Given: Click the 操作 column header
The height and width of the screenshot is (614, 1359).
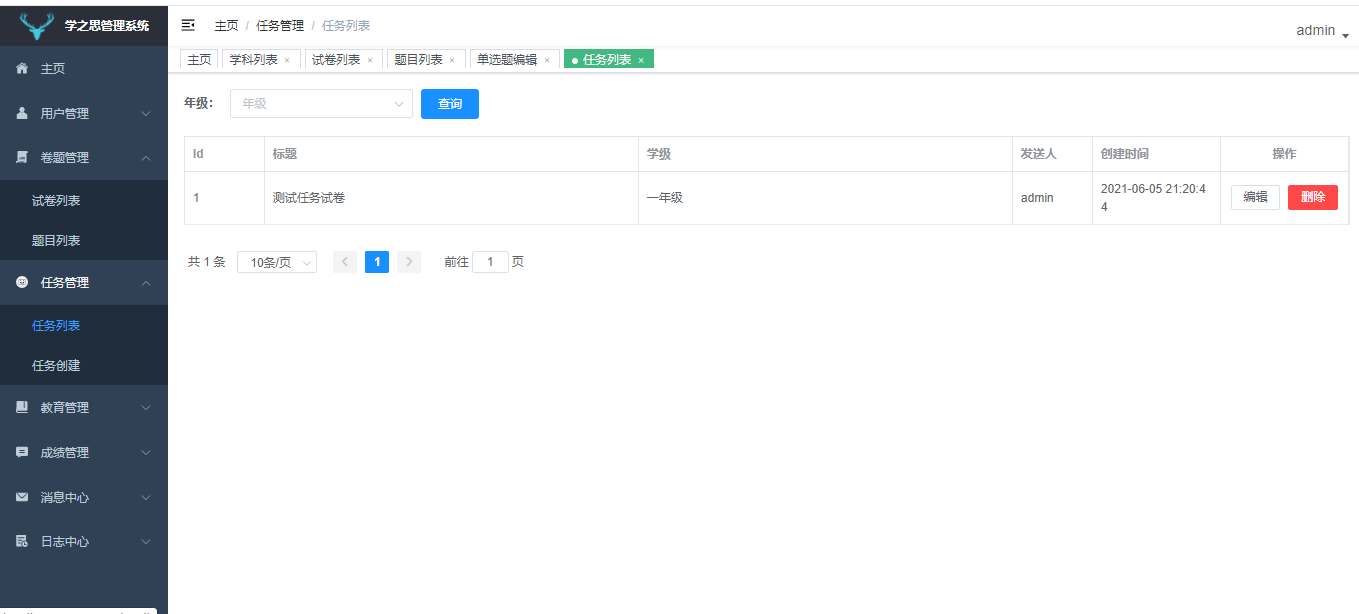Looking at the screenshot, I should click(1284, 154).
